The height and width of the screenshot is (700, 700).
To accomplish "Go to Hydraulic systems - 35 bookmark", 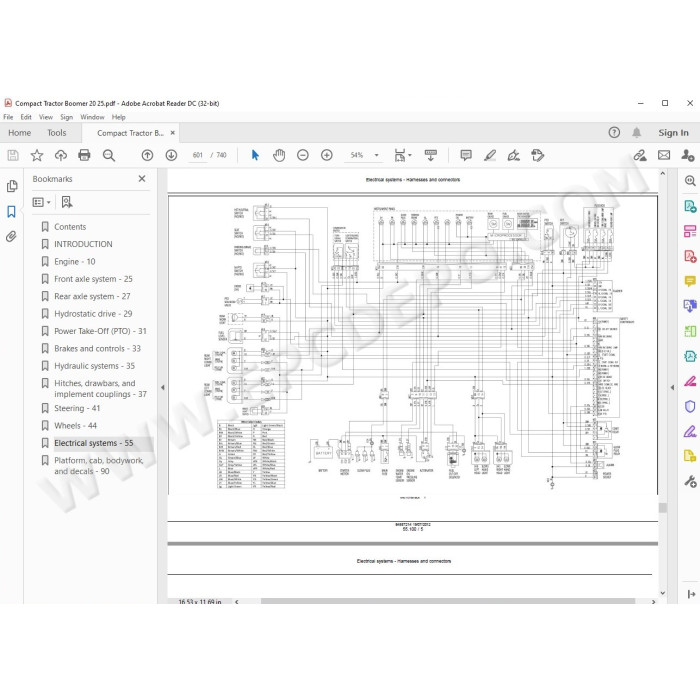I will click(x=94, y=366).
